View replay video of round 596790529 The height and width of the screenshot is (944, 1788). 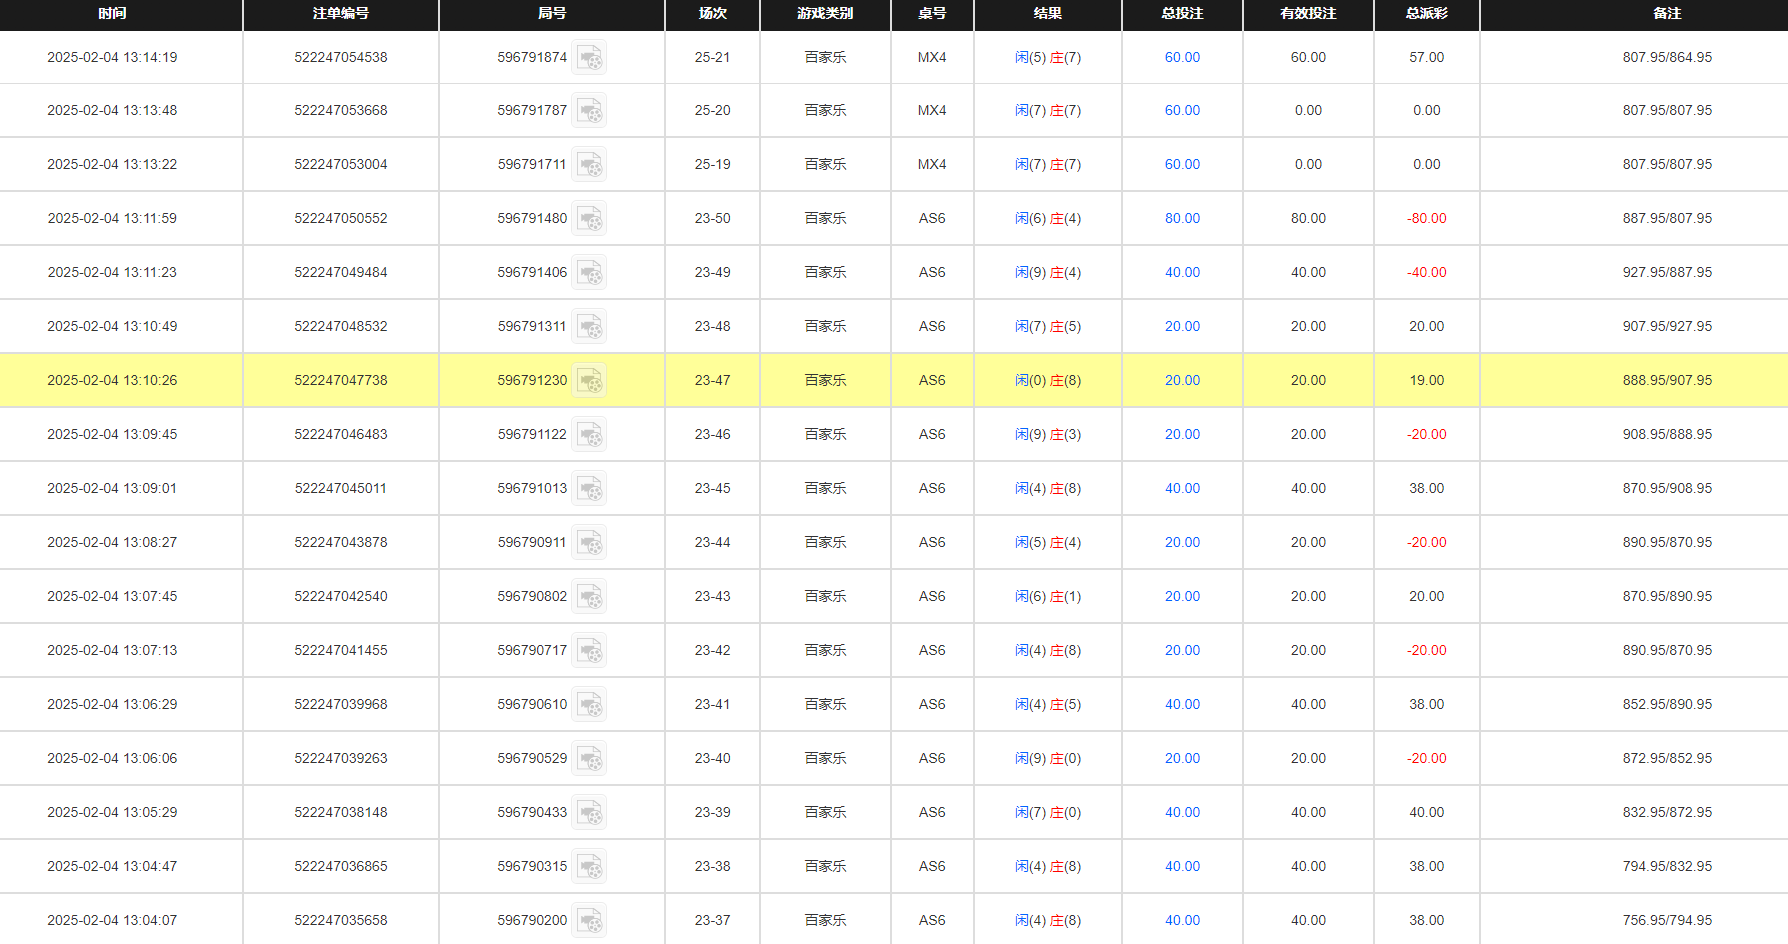click(x=589, y=759)
